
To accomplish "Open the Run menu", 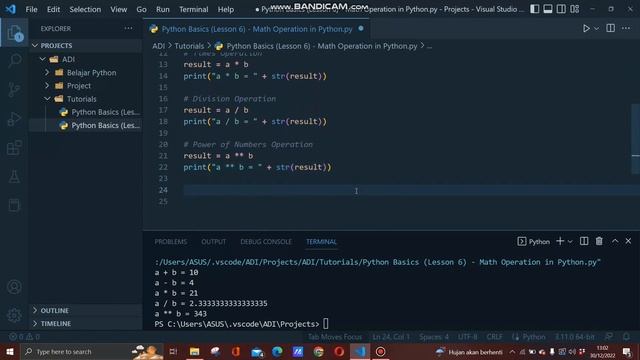I will pyautogui.click(x=162, y=9).
